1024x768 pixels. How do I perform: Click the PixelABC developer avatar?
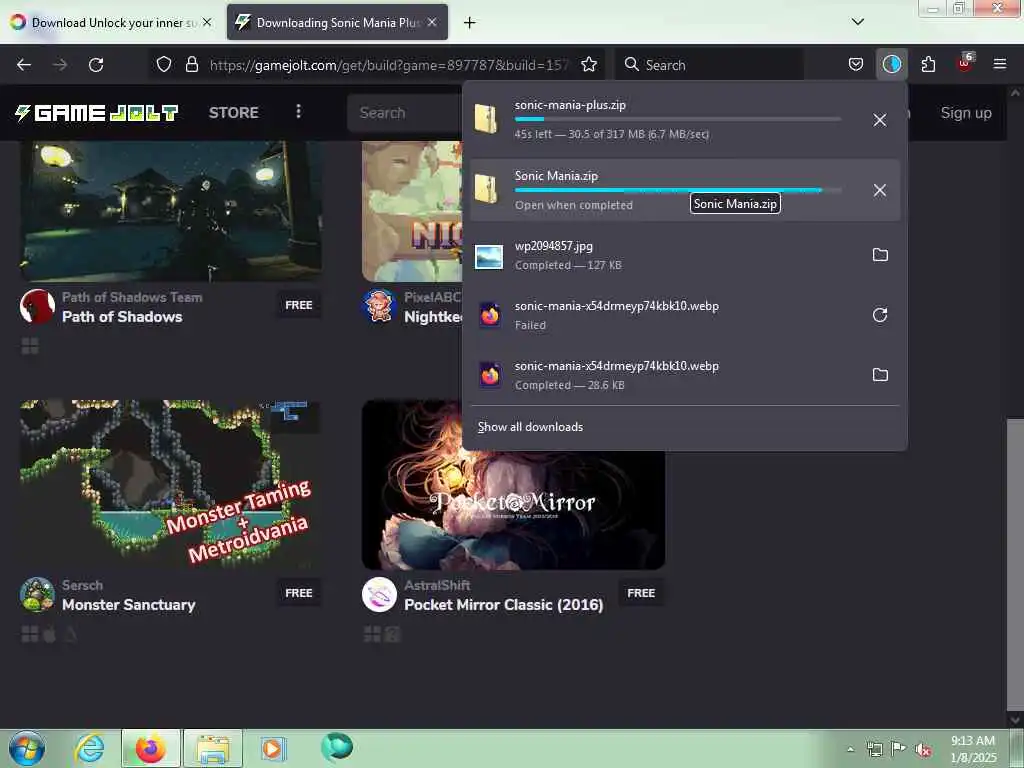coord(379,306)
